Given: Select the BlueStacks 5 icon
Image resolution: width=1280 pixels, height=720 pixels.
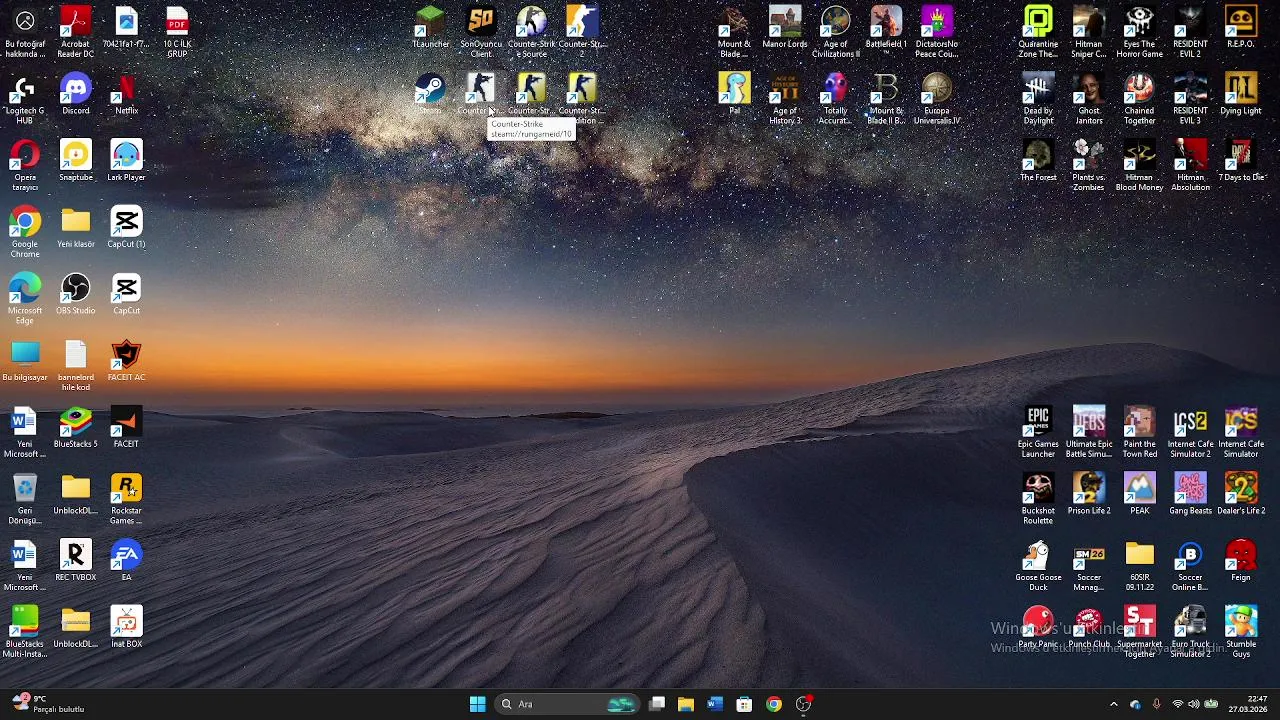Looking at the screenshot, I should [x=75, y=428].
